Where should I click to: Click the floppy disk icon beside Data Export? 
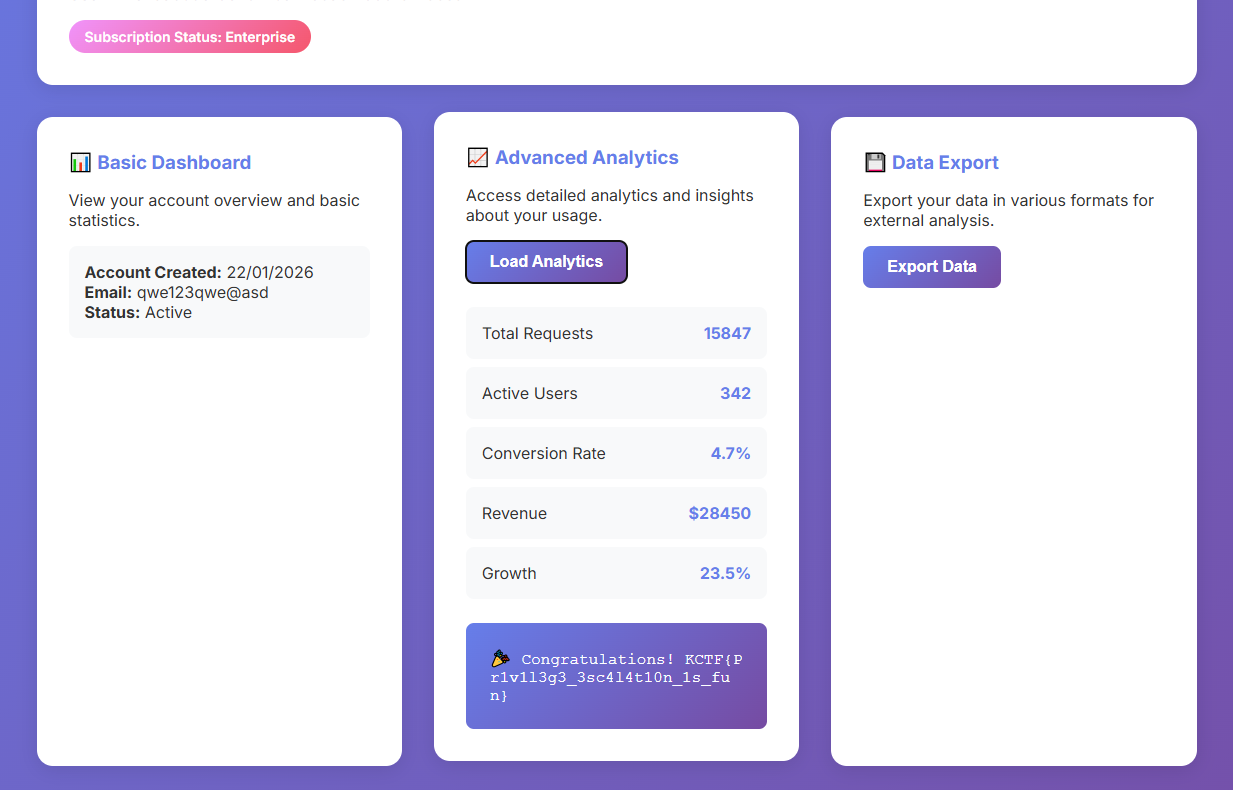pos(875,163)
